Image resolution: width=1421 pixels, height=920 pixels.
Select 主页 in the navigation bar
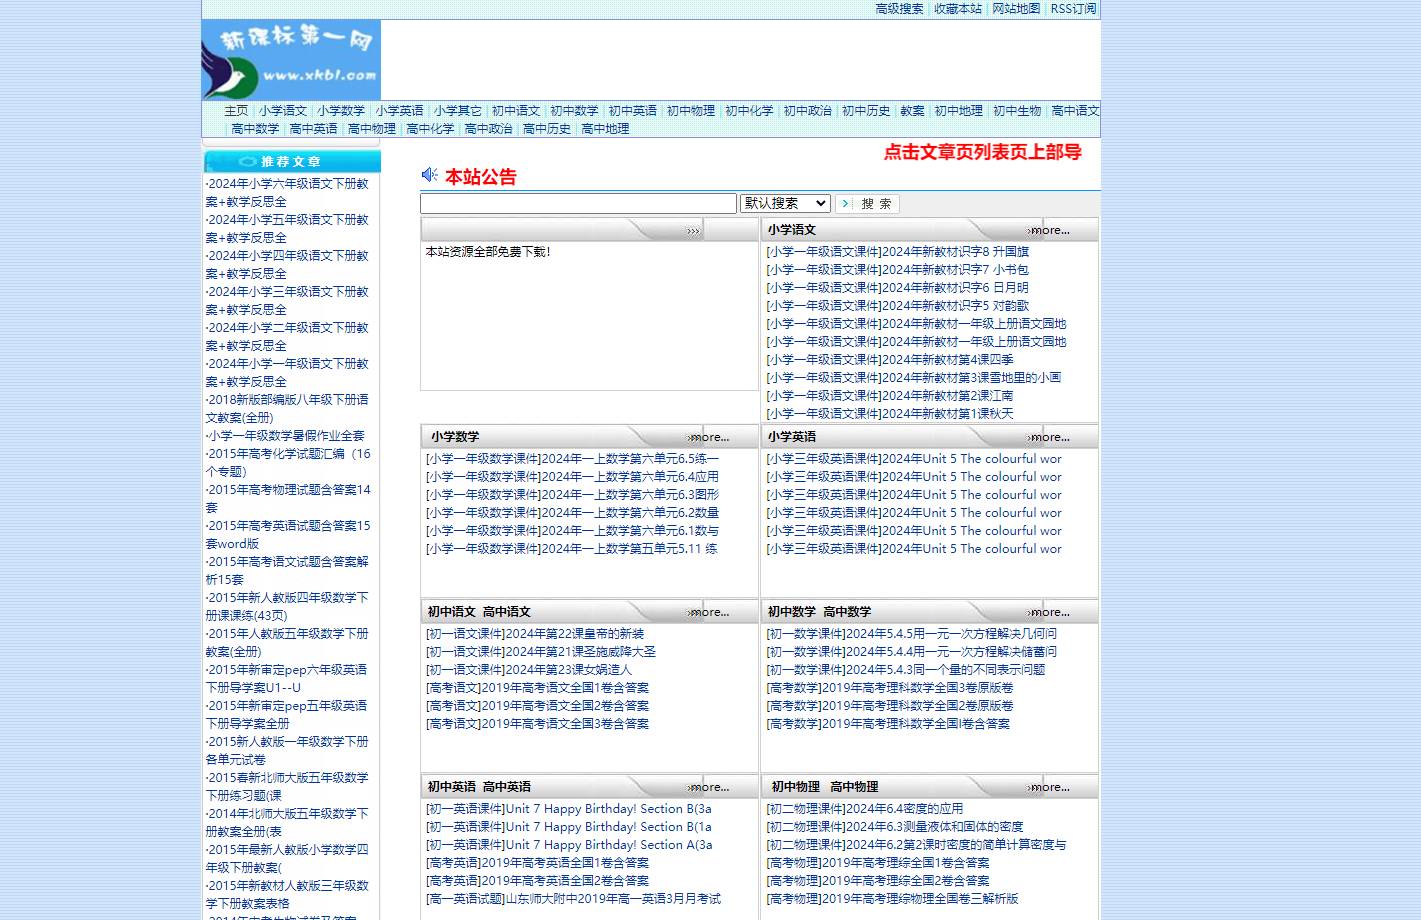pos(236,111)
